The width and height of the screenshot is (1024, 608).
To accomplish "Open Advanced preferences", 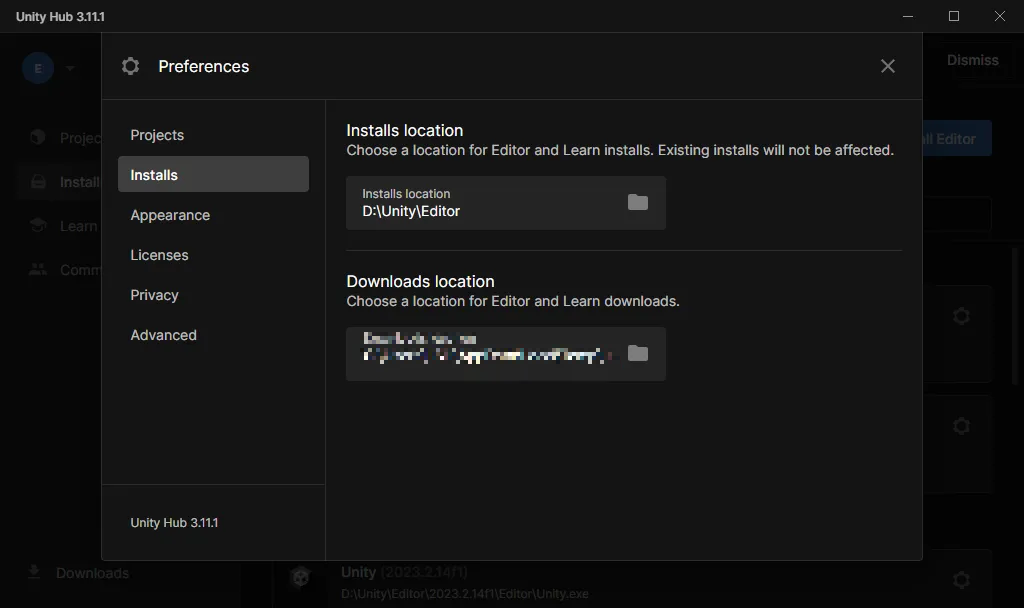I will point(213,335).
